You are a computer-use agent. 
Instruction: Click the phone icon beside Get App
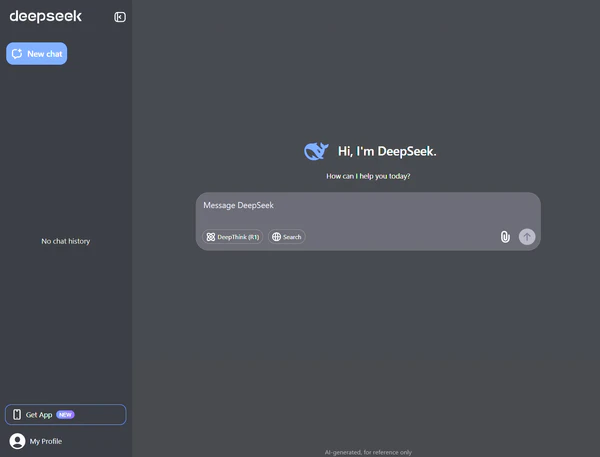17,414
